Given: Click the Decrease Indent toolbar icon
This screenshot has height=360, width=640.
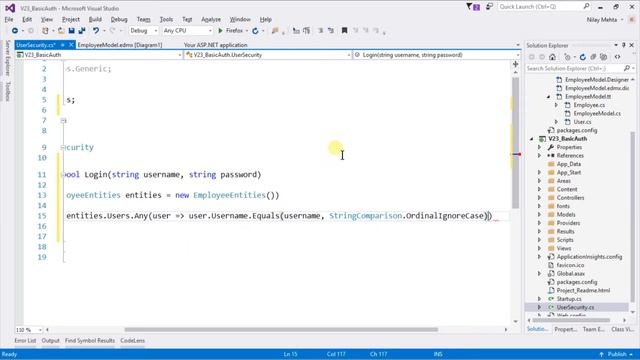Looking at the screenshot, I should tap(296, 31).
